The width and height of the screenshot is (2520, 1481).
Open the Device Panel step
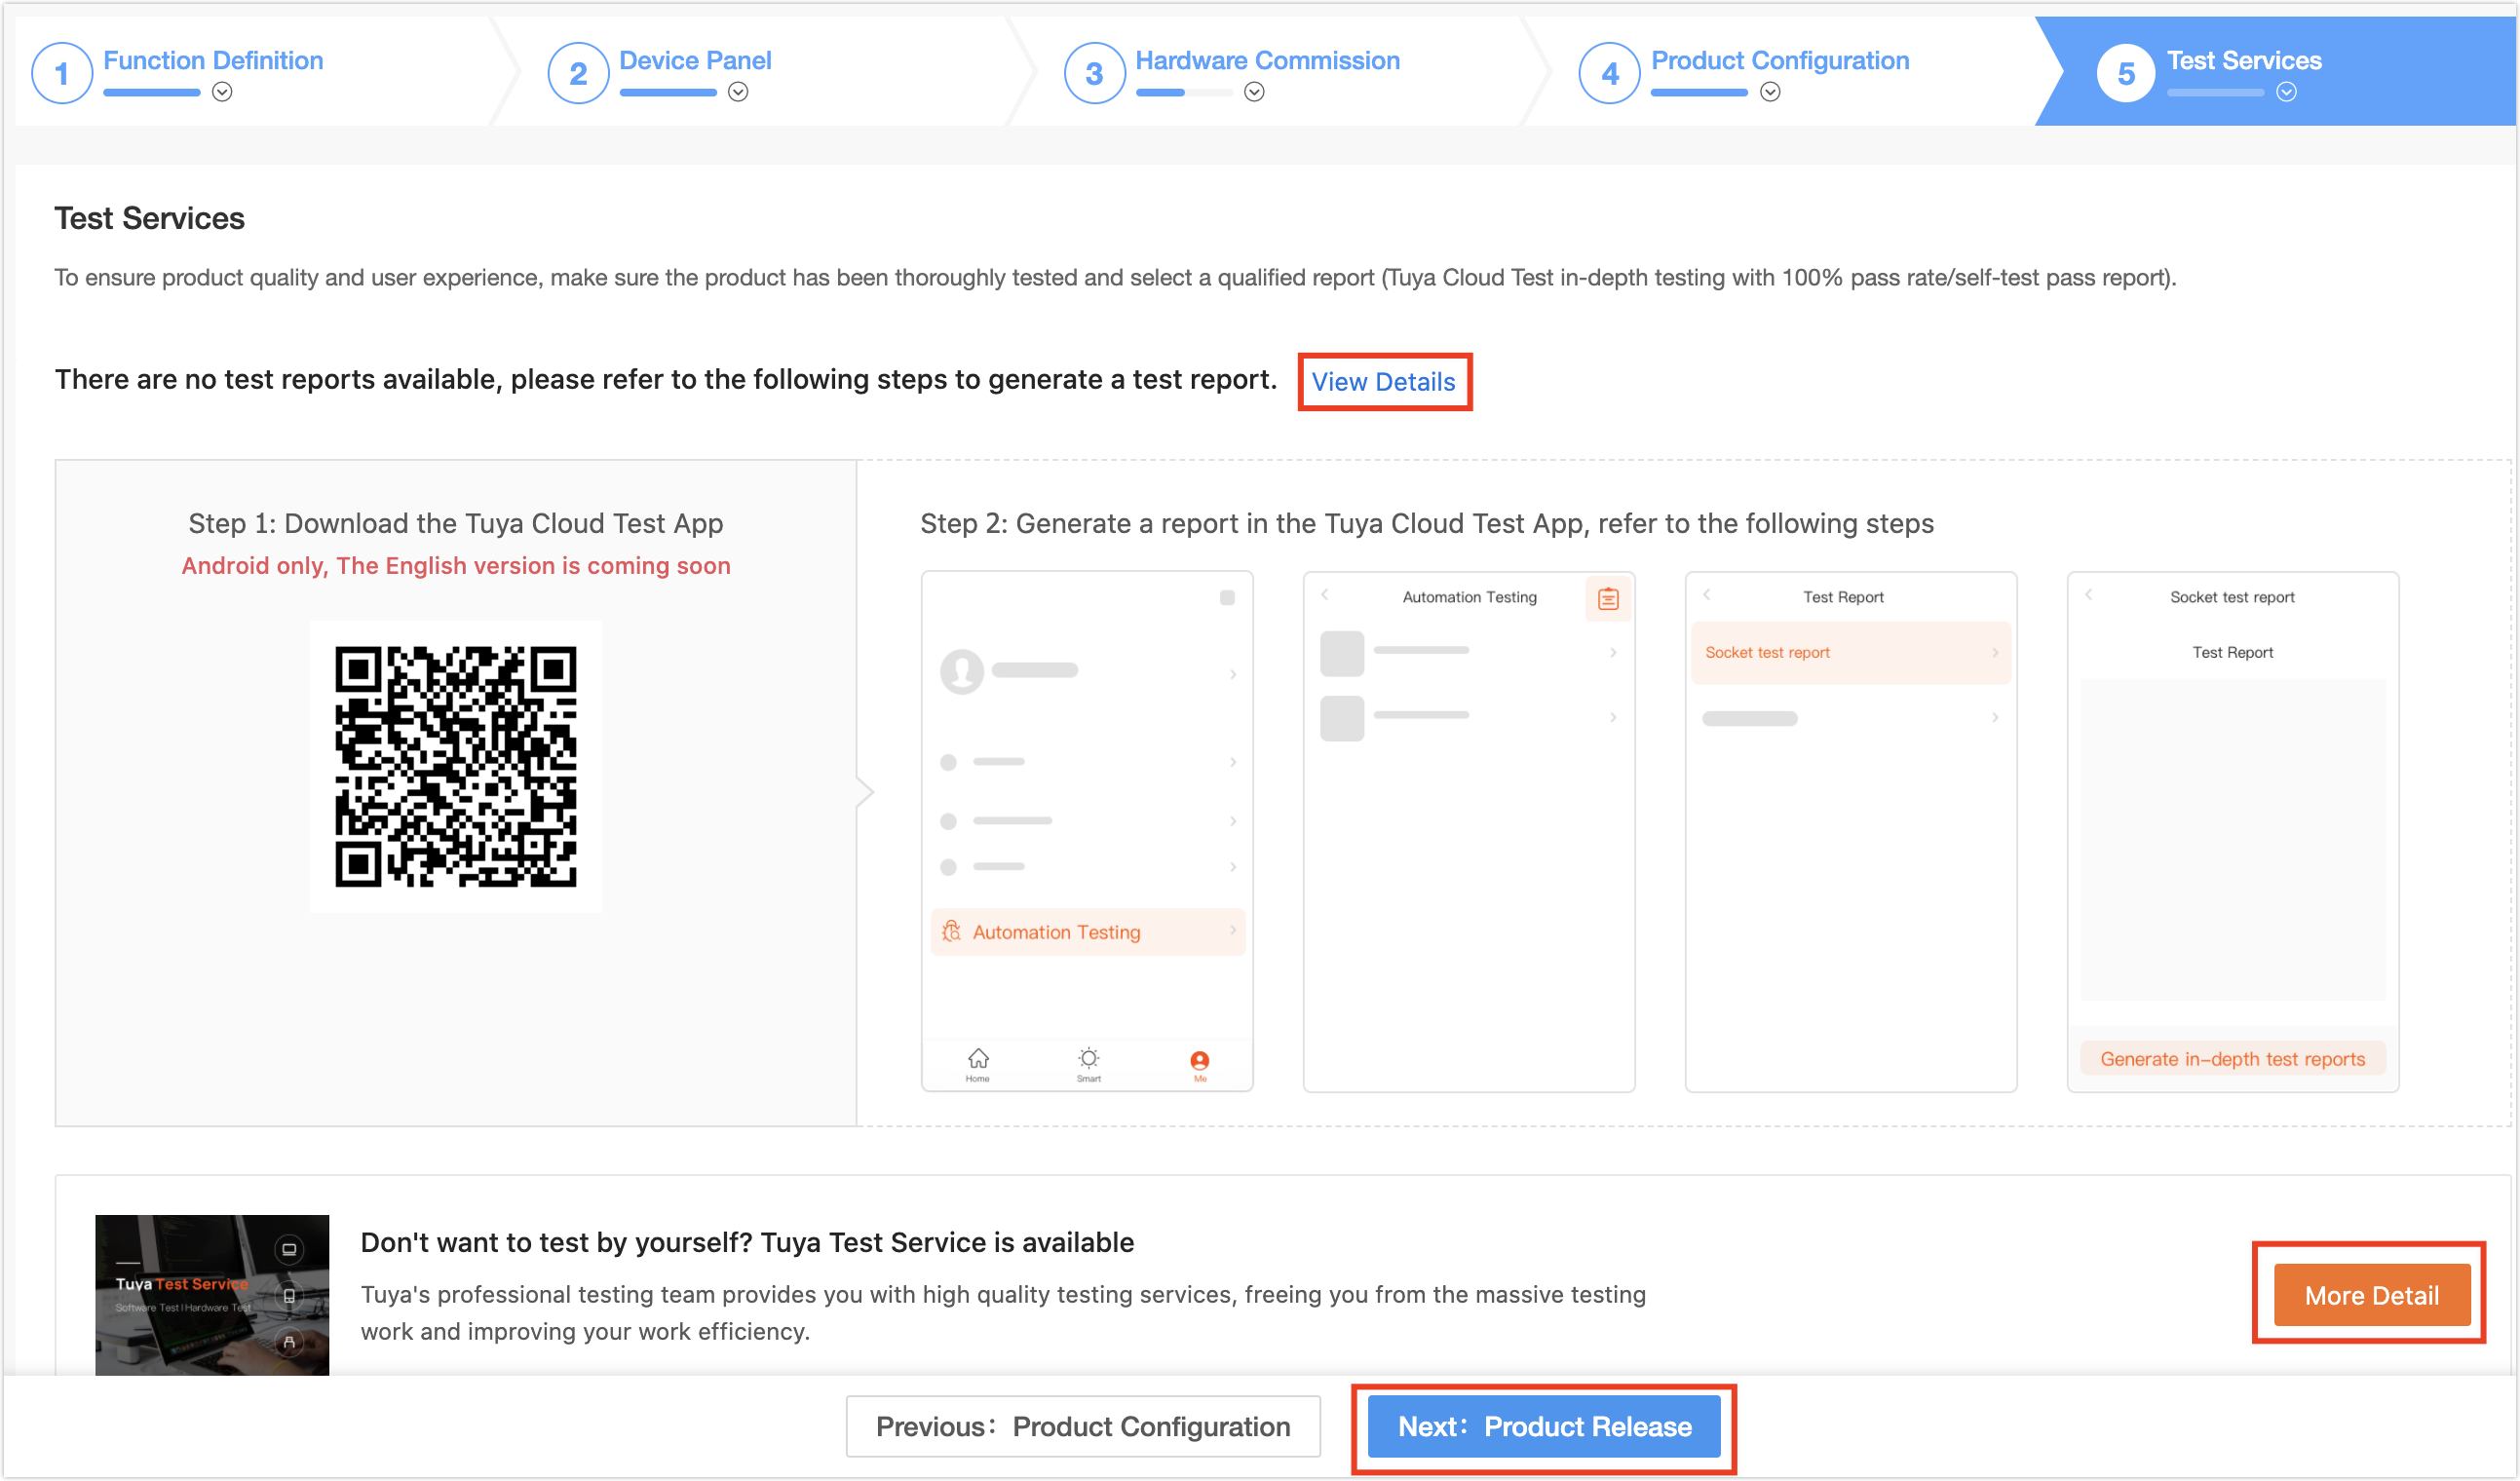[x=695, y=61]
